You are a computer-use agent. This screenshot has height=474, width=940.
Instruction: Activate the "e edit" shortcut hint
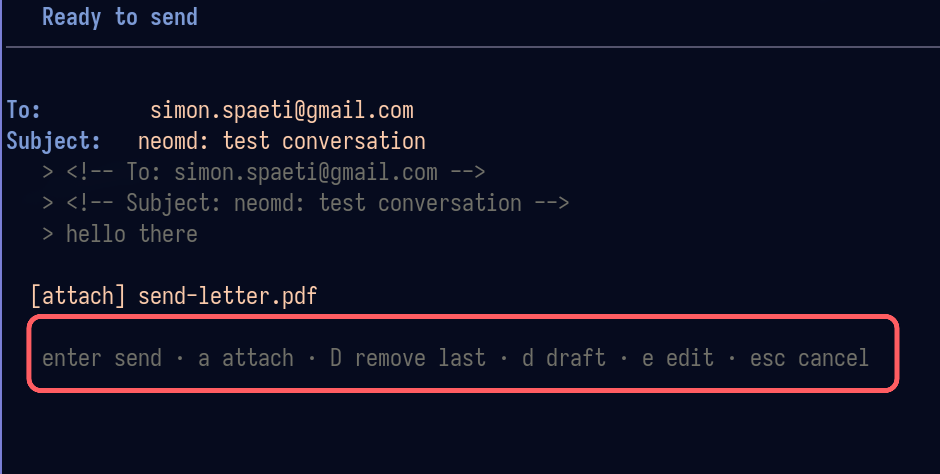click(x=677, y=358)
